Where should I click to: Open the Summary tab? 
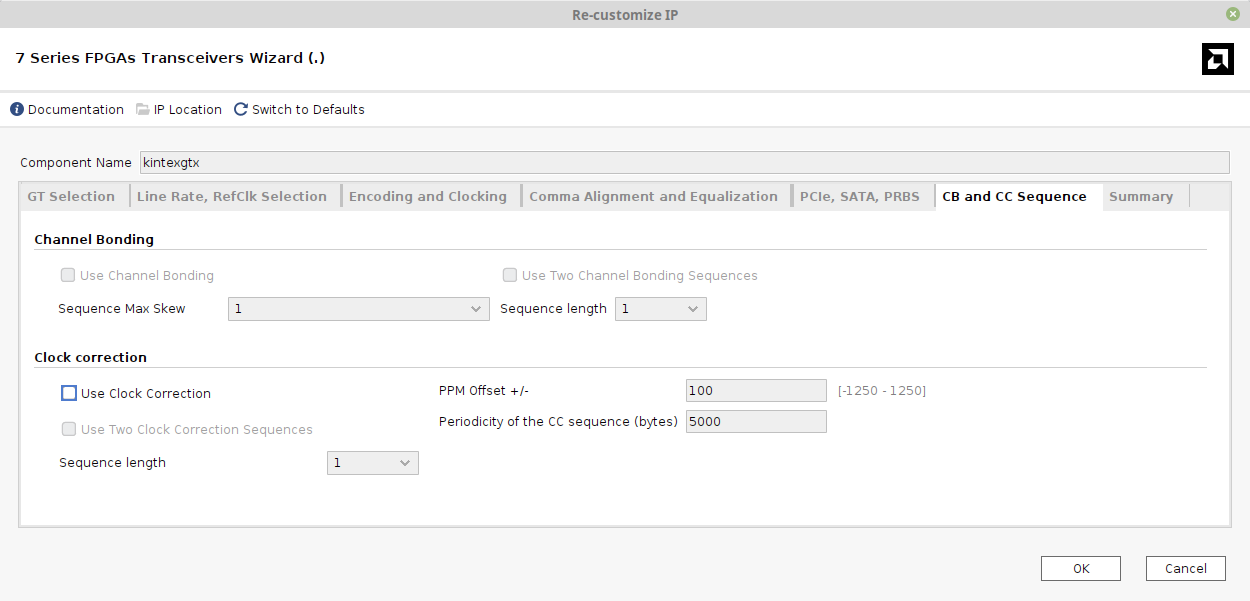1141,196
